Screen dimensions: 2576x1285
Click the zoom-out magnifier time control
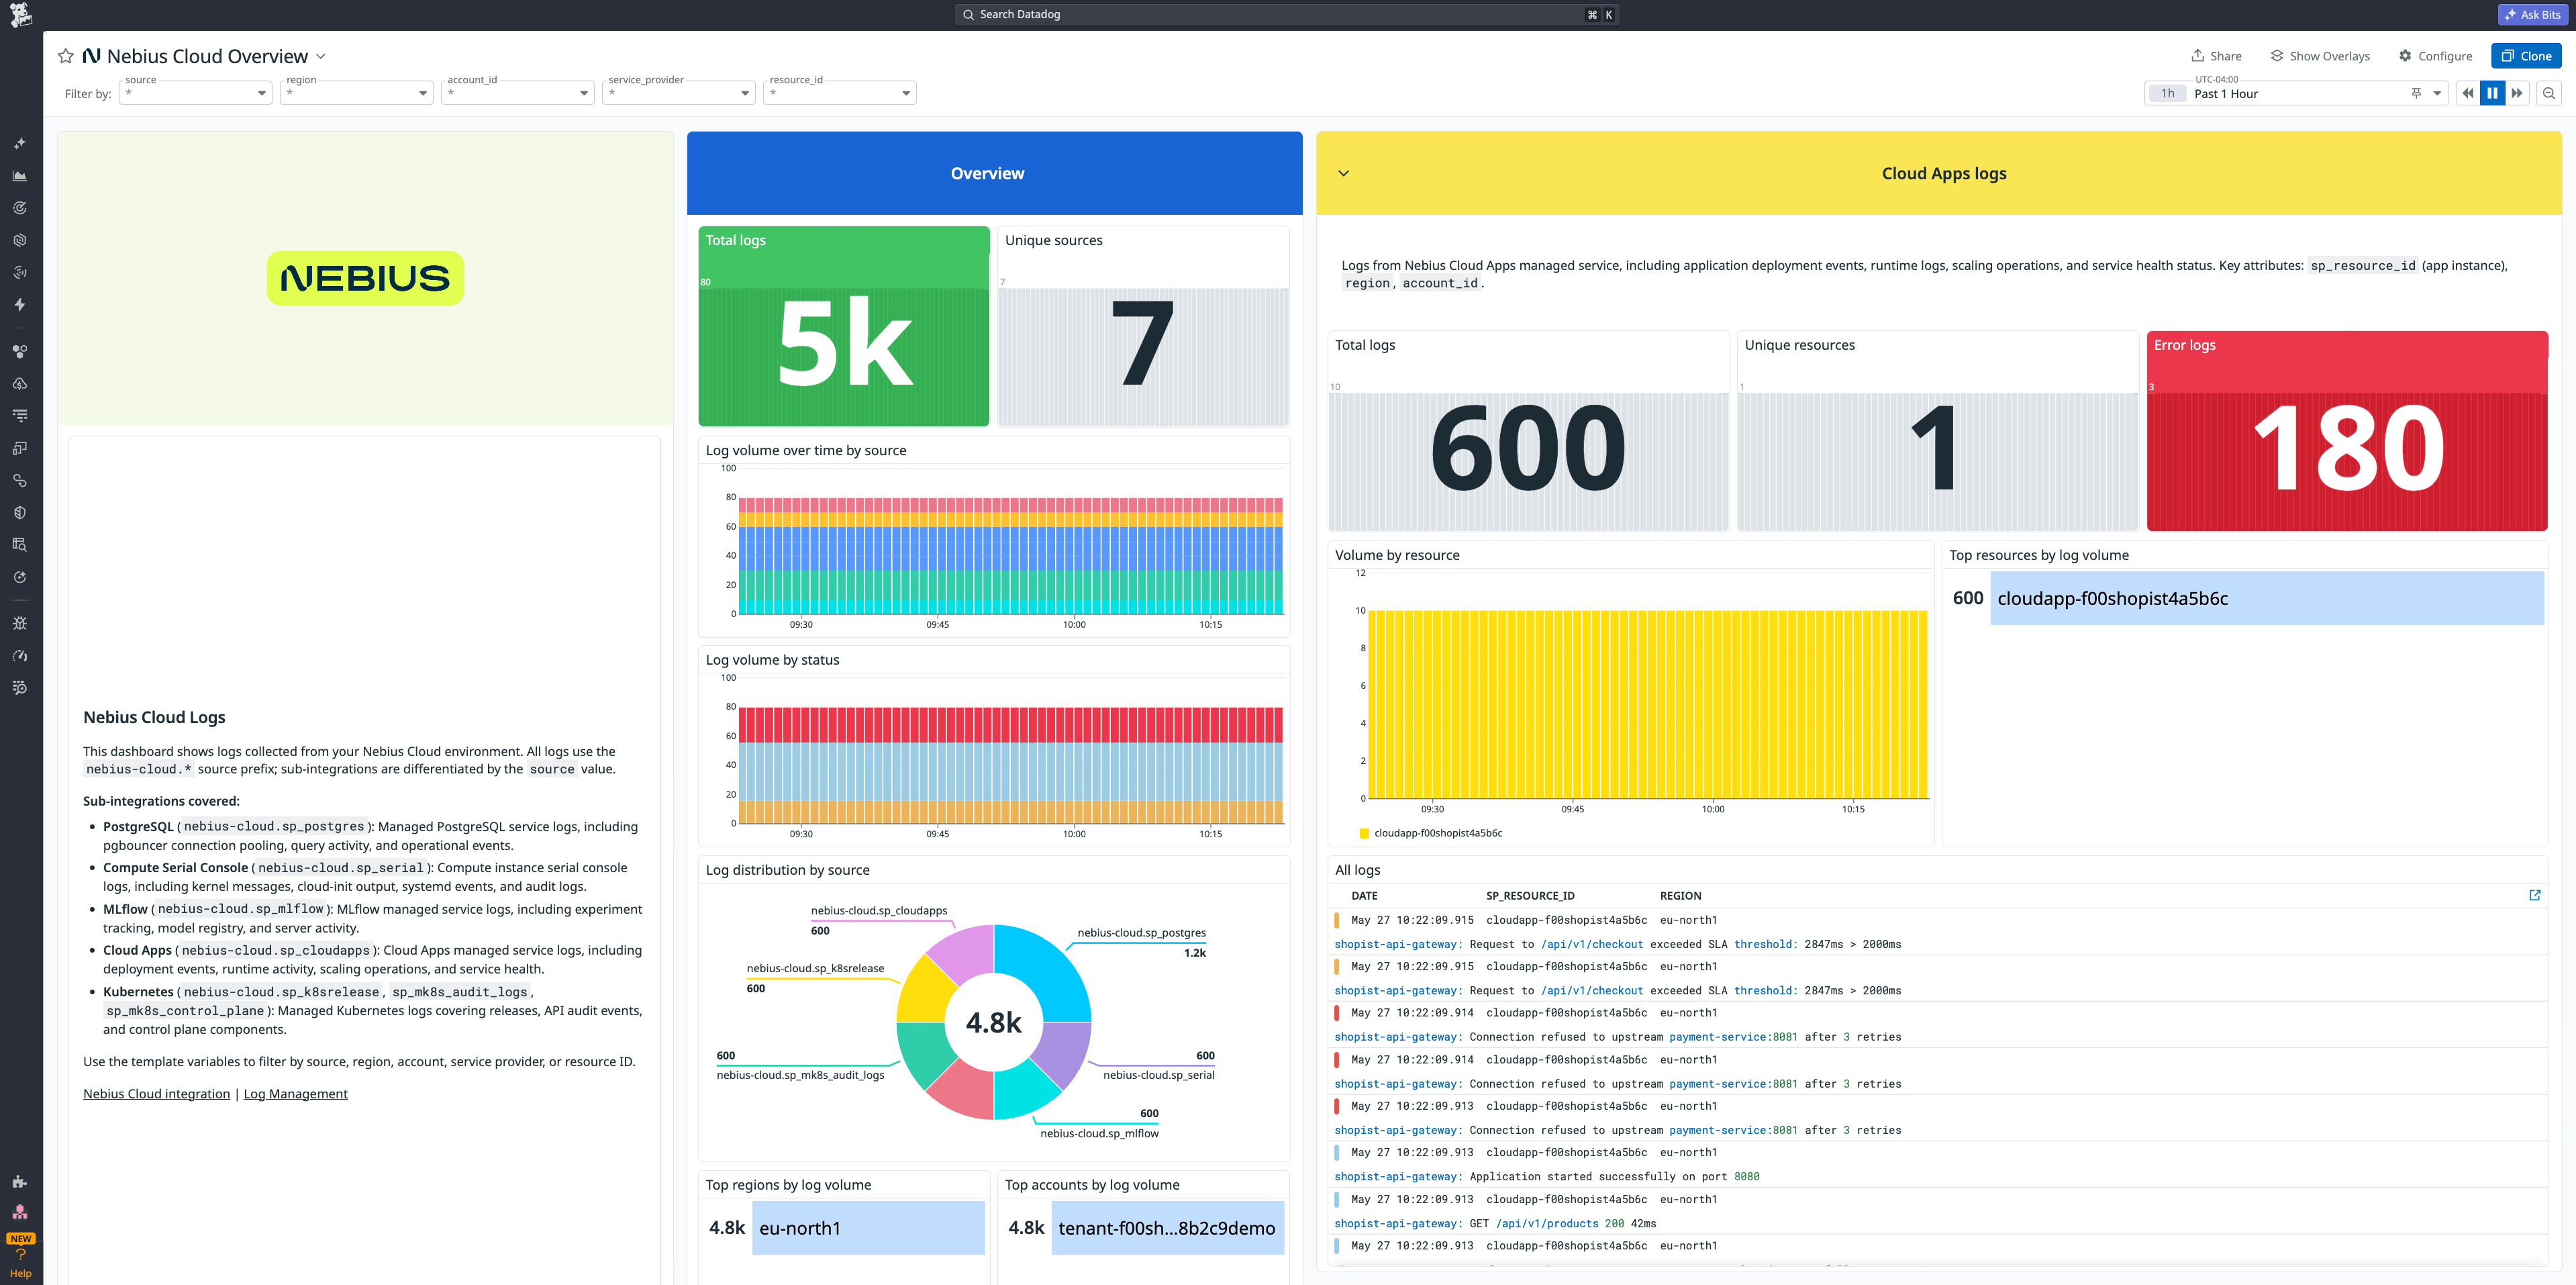tap(2549, 93)
